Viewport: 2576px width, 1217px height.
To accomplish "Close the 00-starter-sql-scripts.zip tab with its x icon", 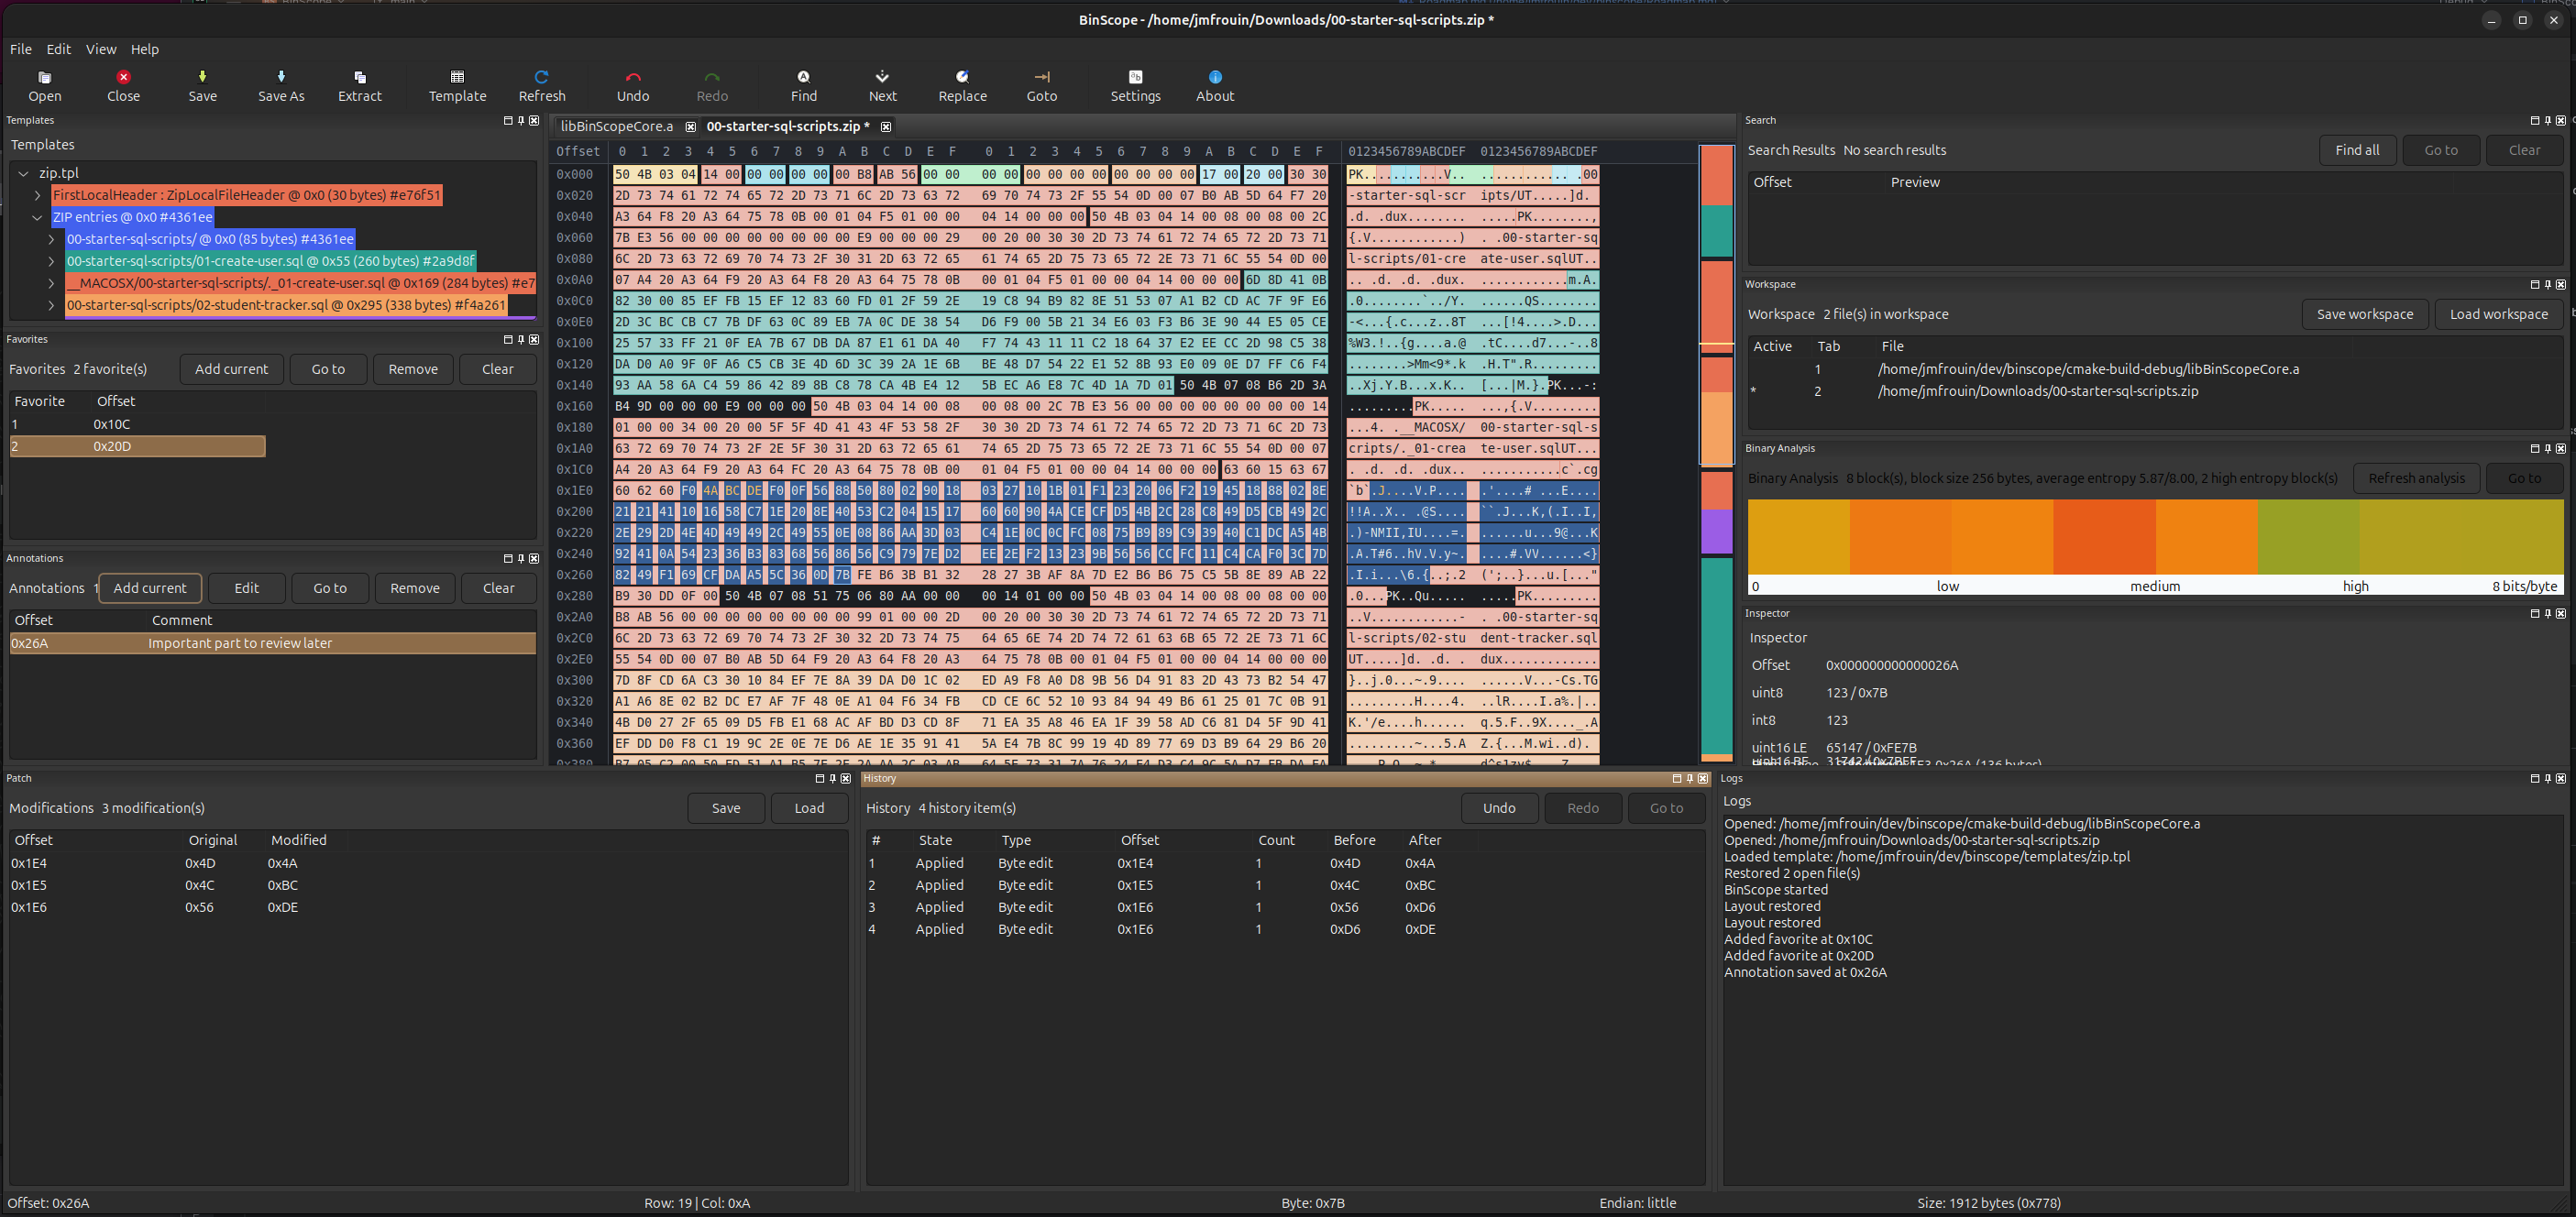I will 886,127.
